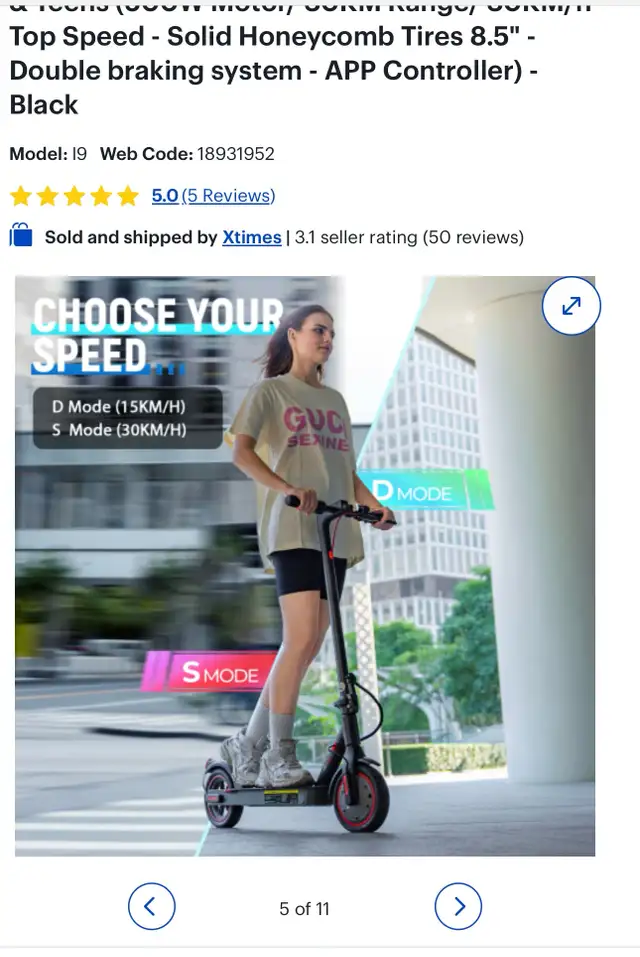Click the pink S MODE badge in image

210,671
